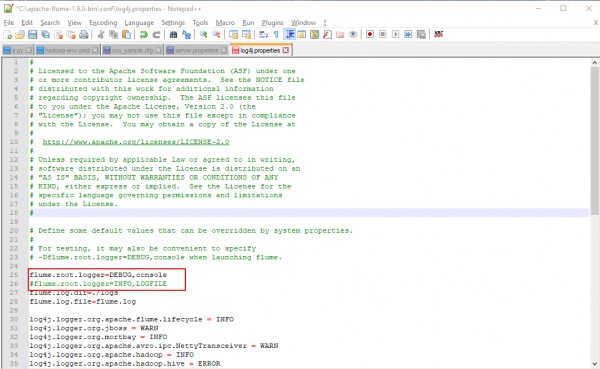Open Find with the binoculars icon
Viewport: 600px width, 369px height.
pos(173,35)
